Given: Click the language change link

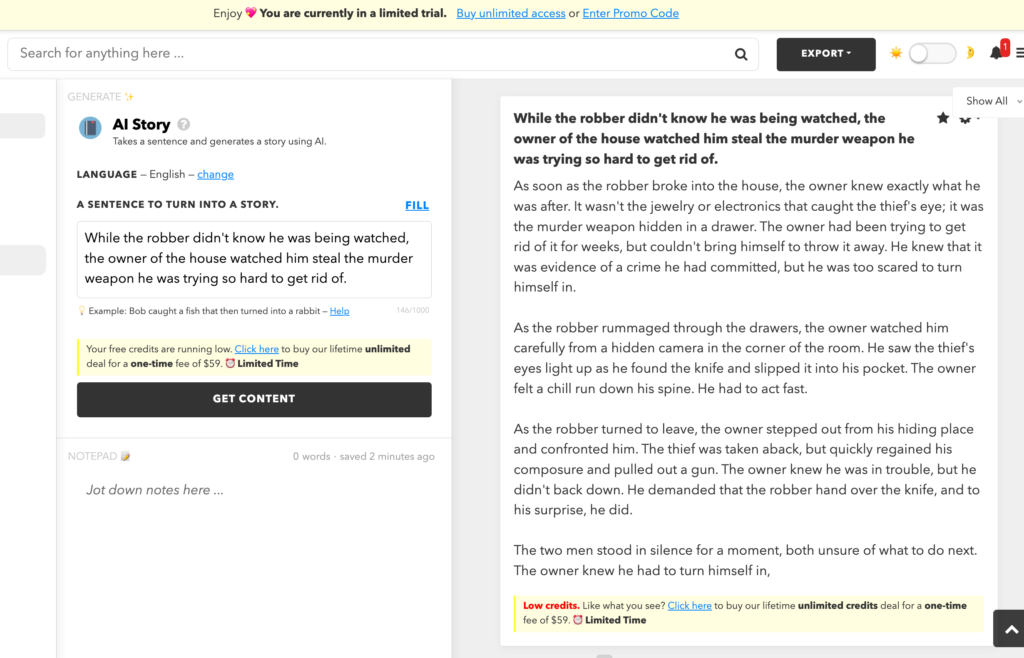Looking at the screenshot, I should click(x=216, y=174).
